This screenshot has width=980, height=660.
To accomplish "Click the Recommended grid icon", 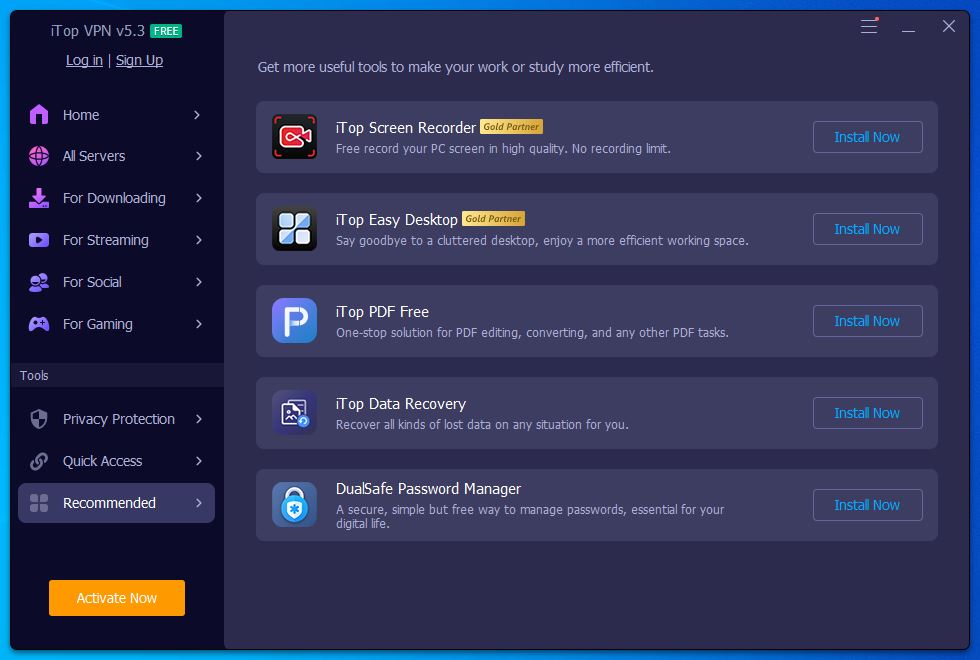I will click(x=39, y=503).
